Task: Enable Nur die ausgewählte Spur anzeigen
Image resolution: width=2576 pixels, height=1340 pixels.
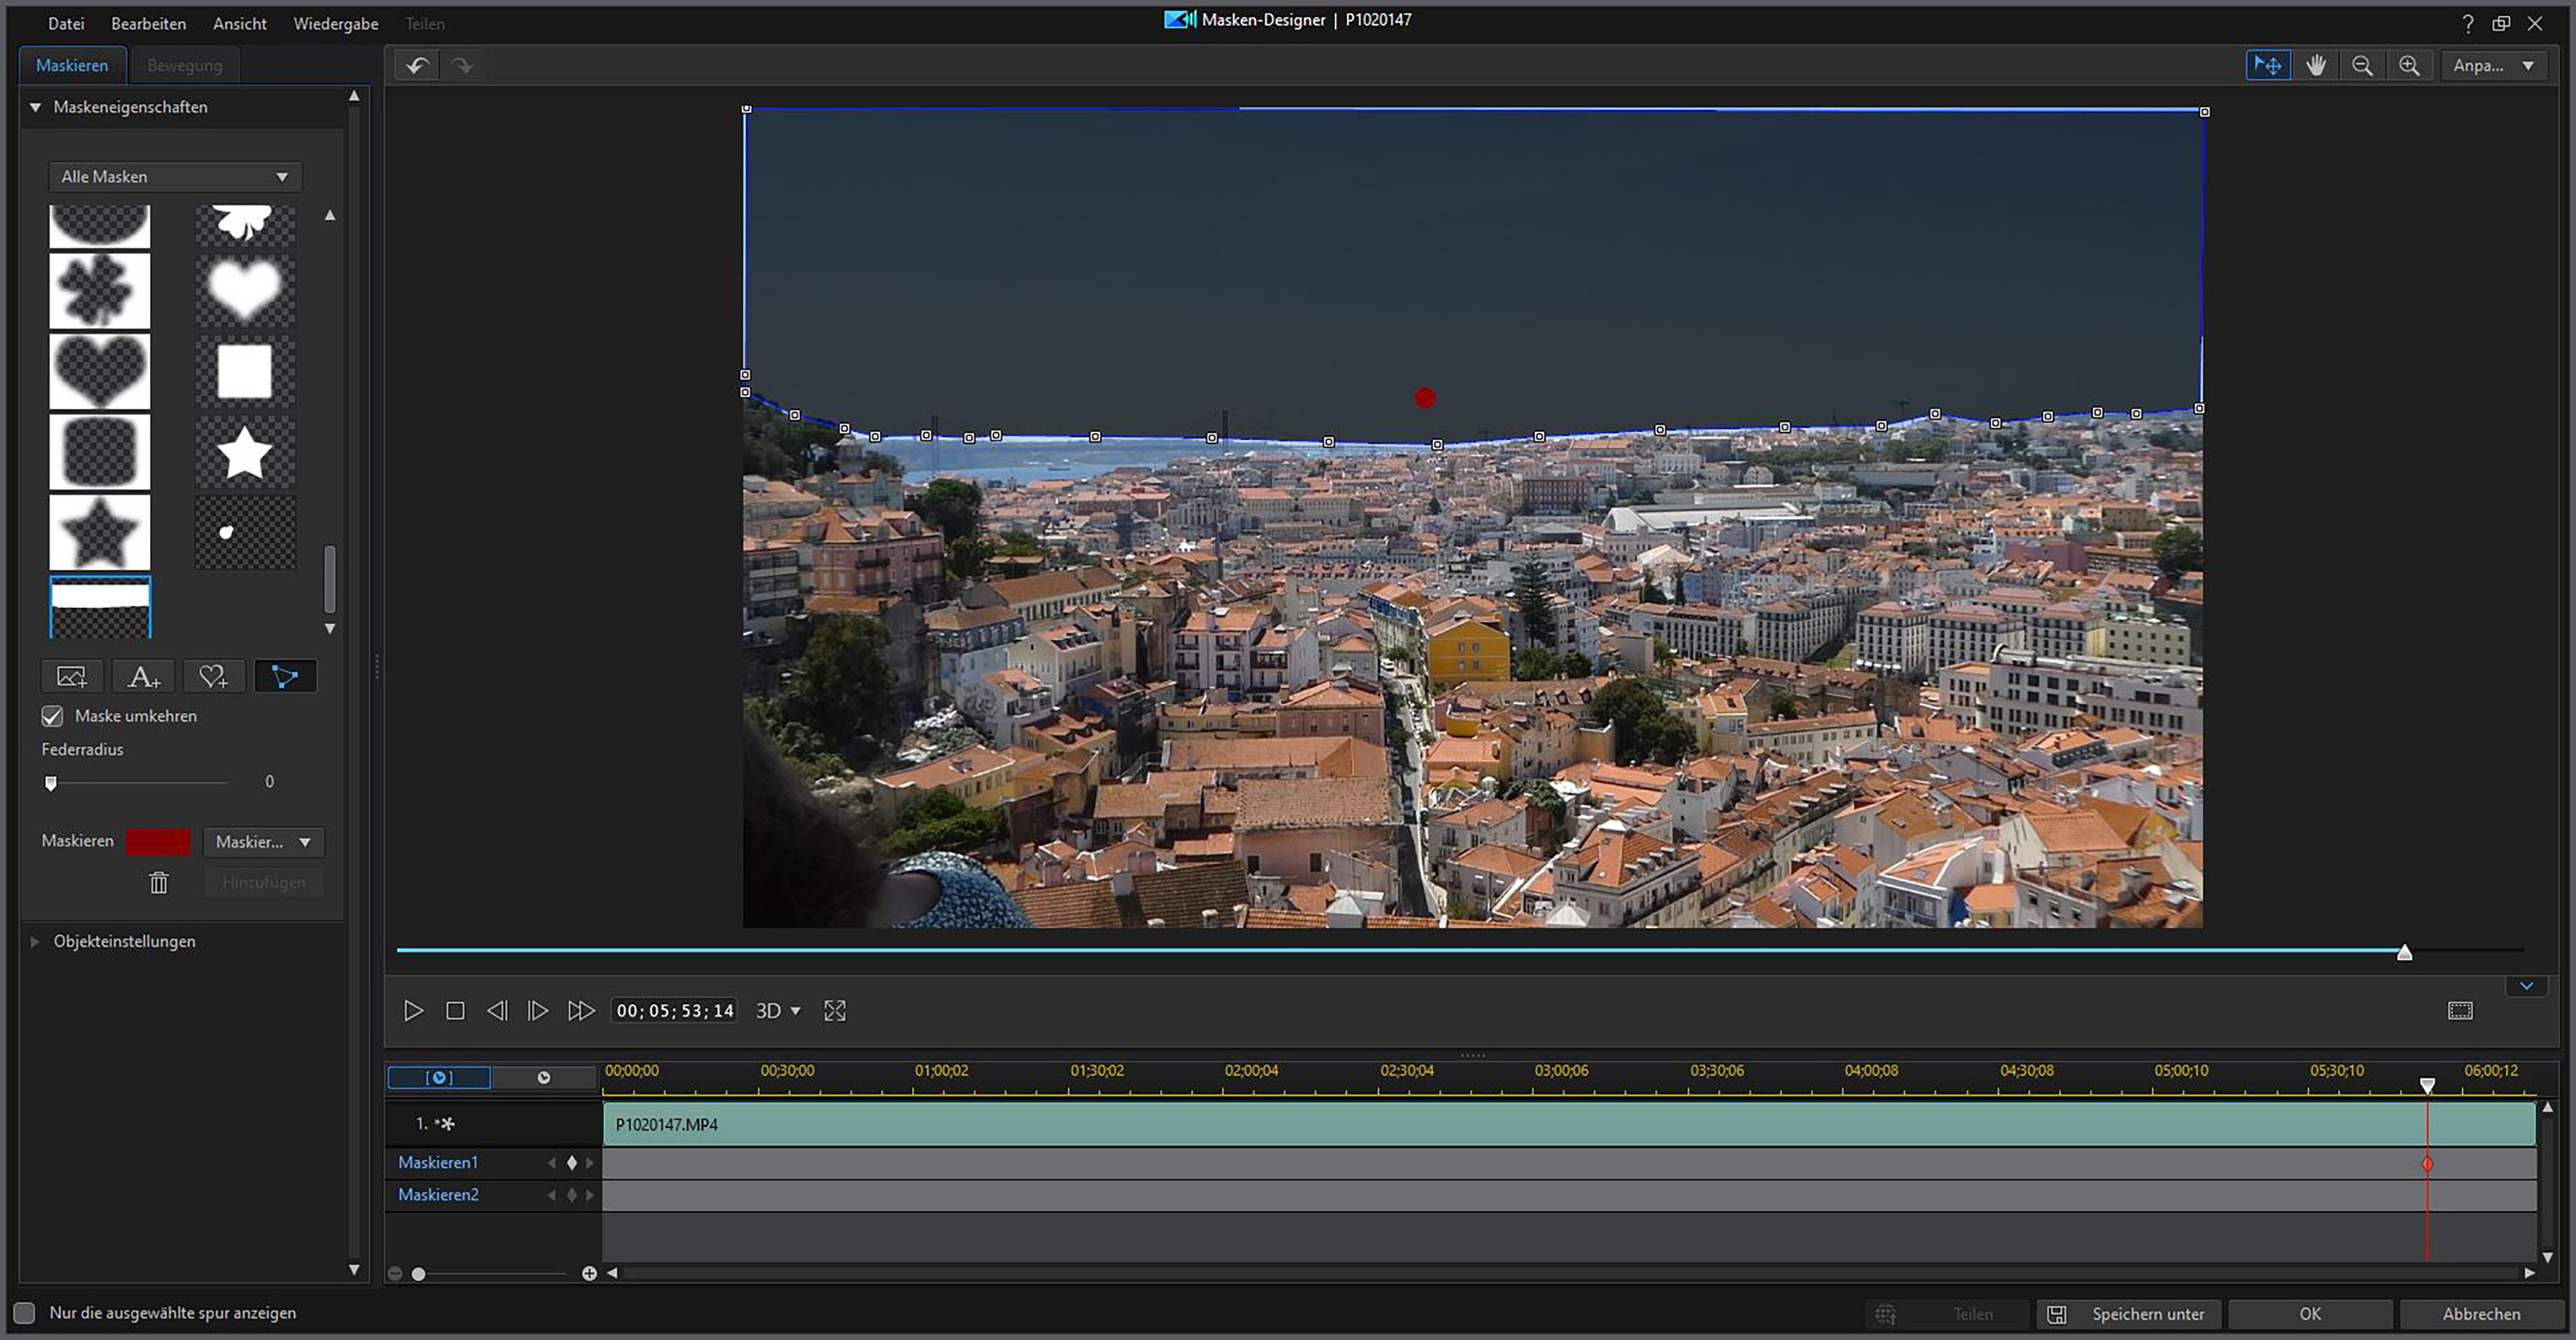Action: coord(25,1313)
